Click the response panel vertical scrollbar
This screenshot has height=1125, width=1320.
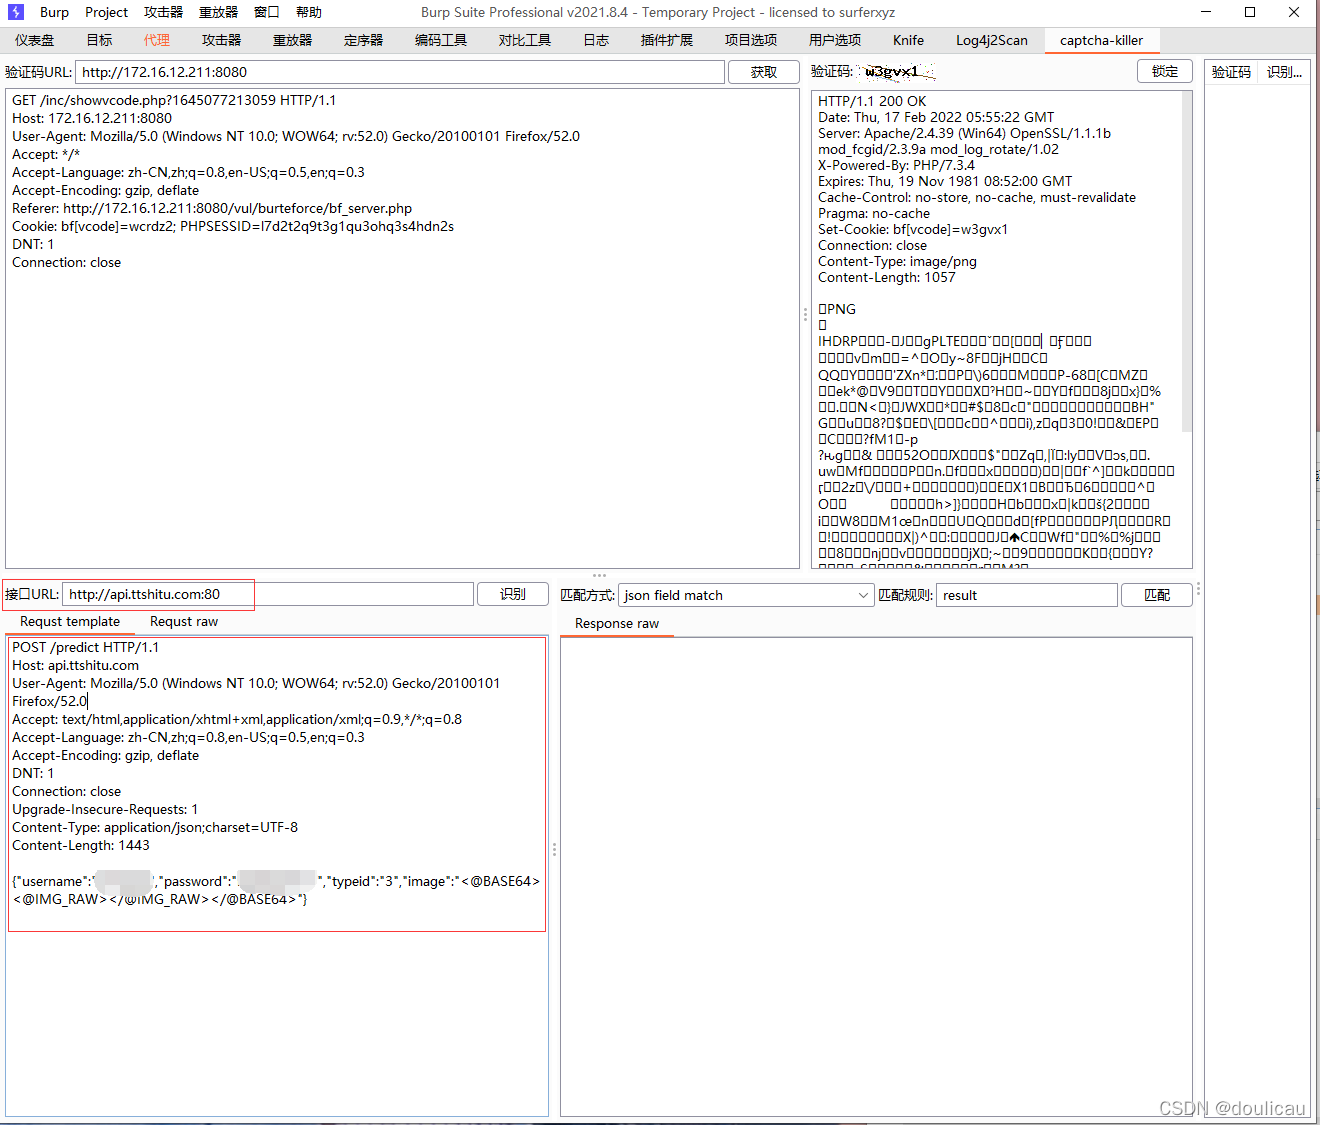click(x=1187, y=262)
